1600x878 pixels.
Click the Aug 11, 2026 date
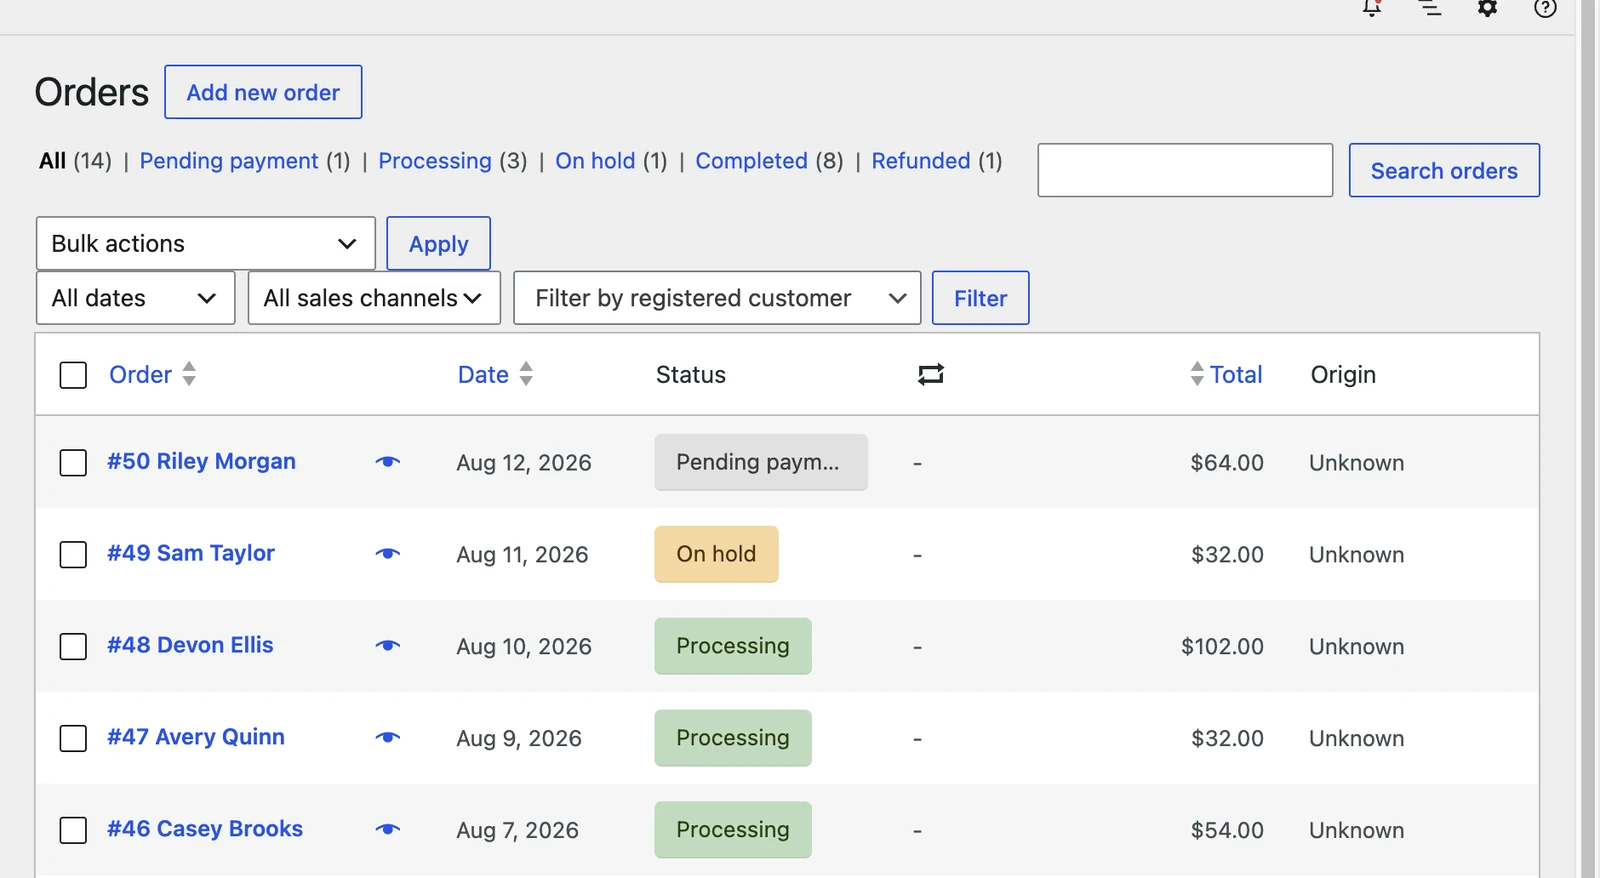pos(522,555)
